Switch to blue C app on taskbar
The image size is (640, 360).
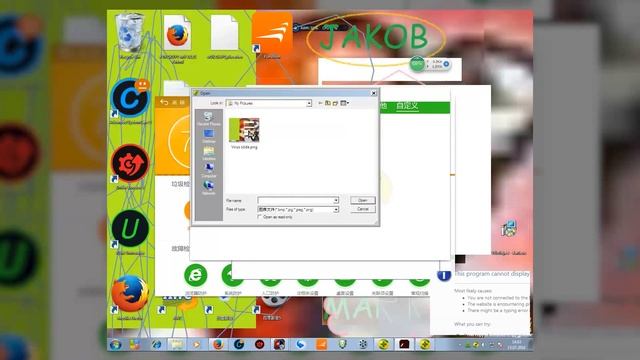(x=239, y=344)
